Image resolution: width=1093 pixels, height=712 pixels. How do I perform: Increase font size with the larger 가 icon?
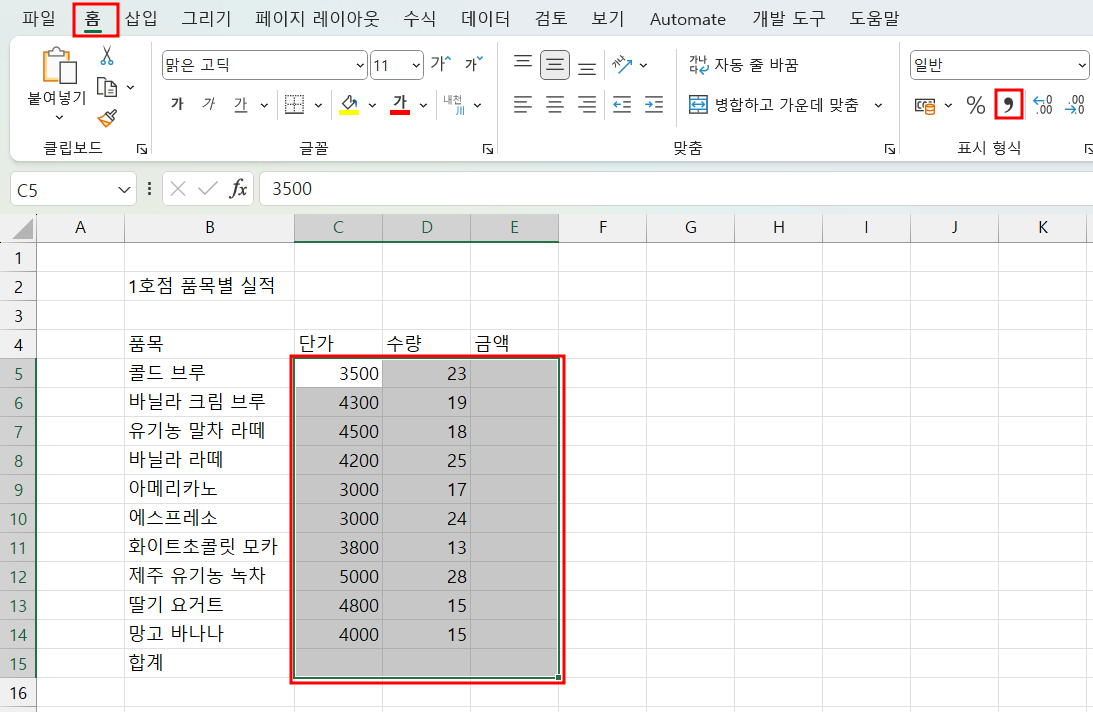point(441,64)
